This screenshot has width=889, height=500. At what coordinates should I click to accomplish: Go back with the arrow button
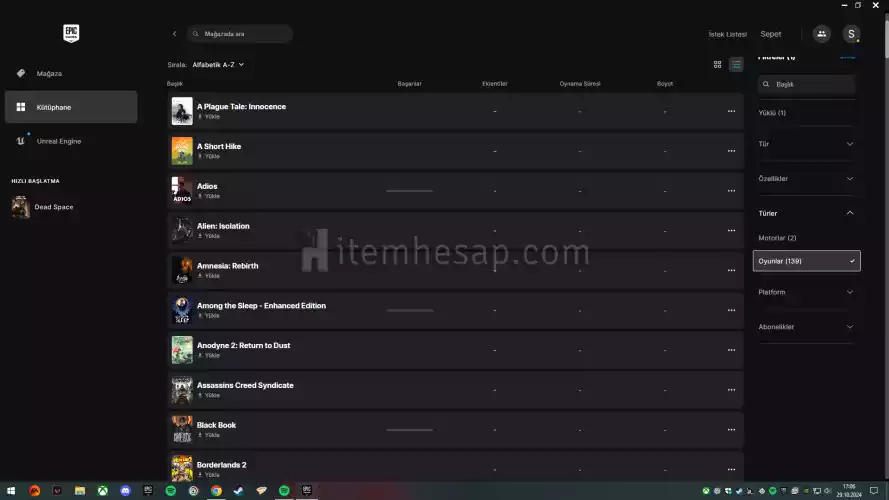coord(174,34)
